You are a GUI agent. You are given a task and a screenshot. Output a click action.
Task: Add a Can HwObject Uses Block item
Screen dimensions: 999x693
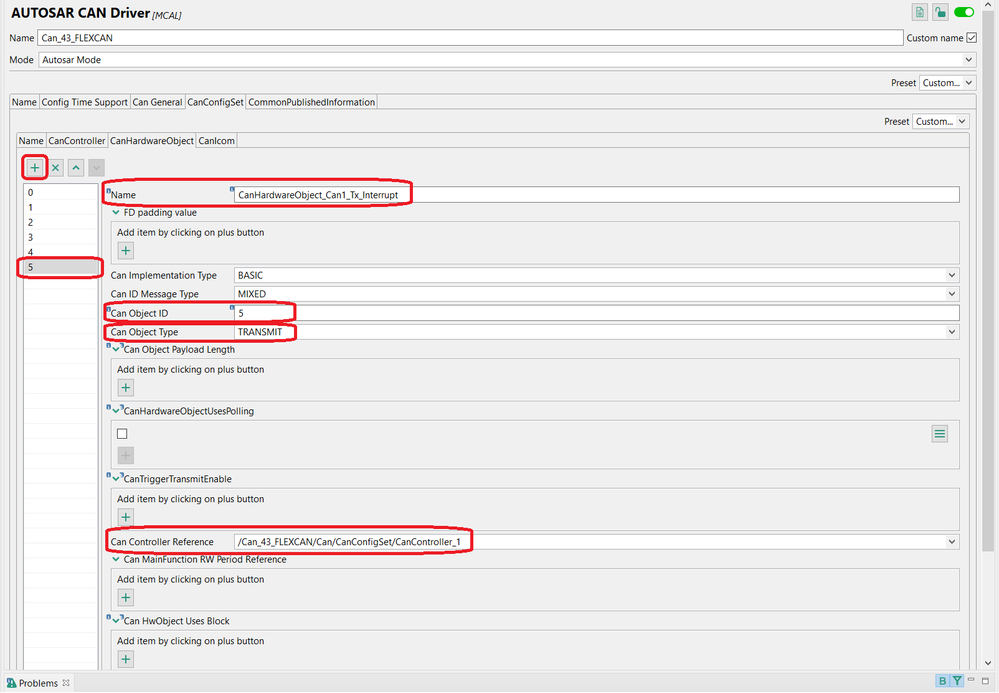[x=126, y=659]
